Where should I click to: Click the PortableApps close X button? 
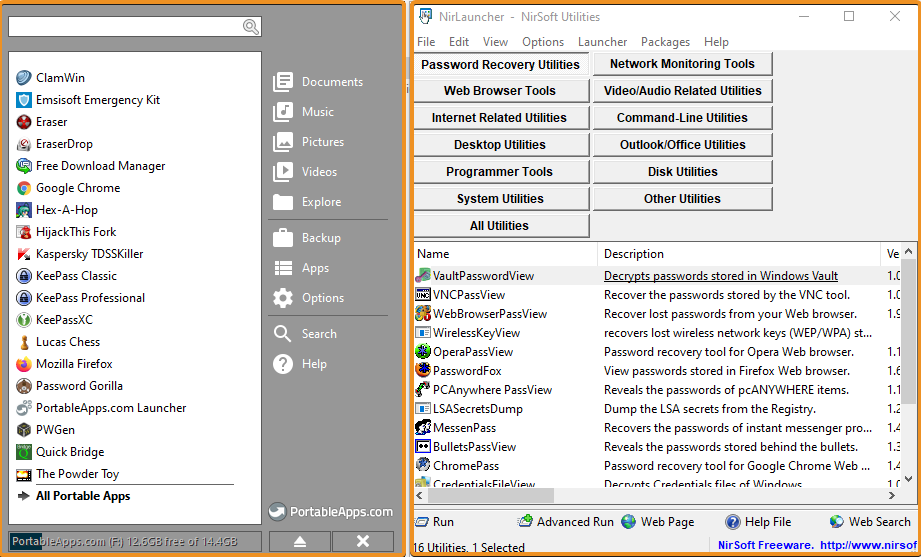[x=363, y=541]
